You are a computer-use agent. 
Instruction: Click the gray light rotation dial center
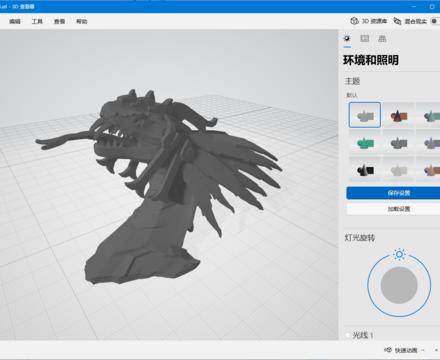point(399,285)
